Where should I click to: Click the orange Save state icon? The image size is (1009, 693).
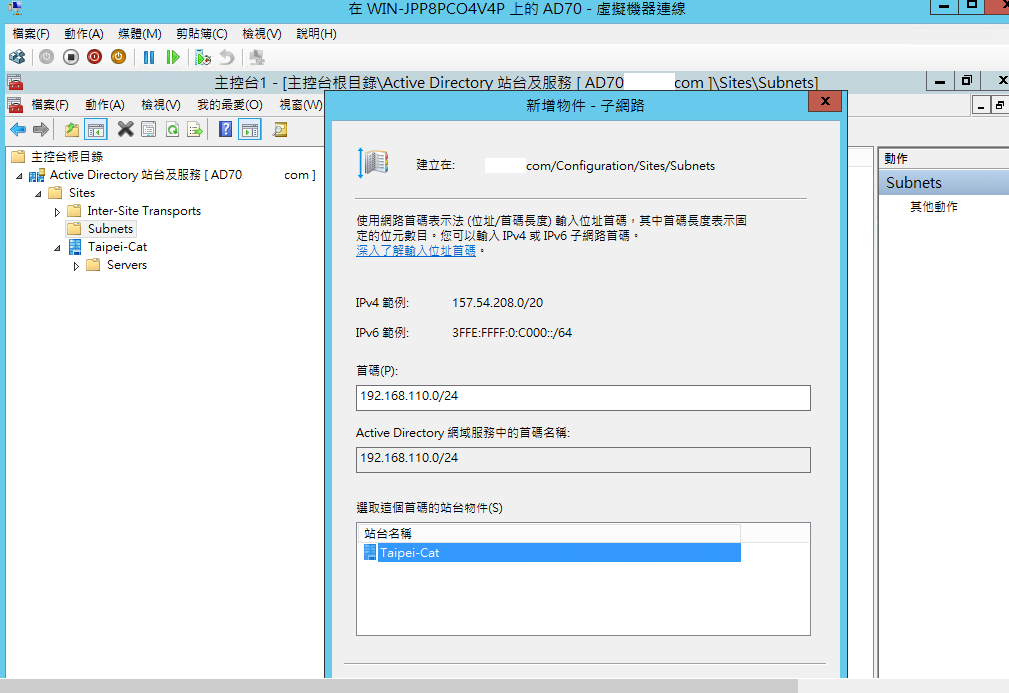[118, 57]
